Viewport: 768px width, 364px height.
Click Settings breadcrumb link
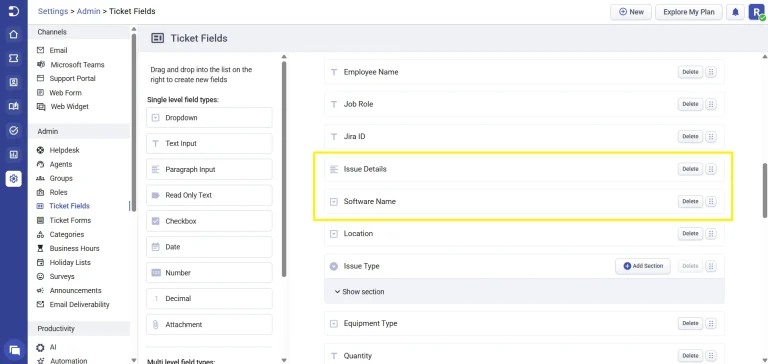(x=53, y=11)
